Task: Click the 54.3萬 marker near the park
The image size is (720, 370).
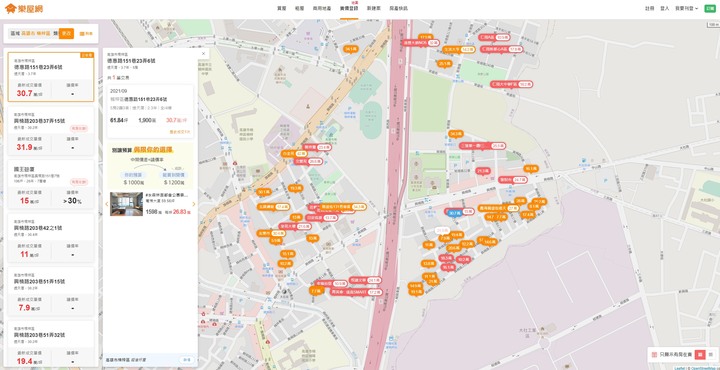Action: point(456,134)
